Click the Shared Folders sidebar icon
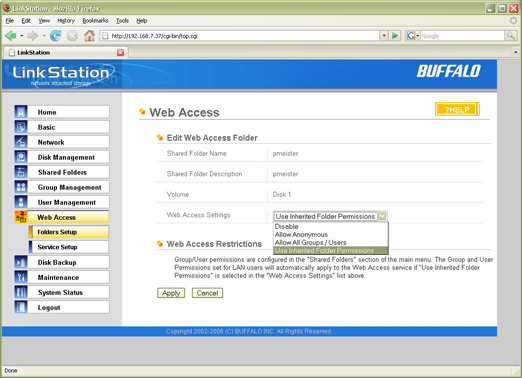 pos(21,172)
